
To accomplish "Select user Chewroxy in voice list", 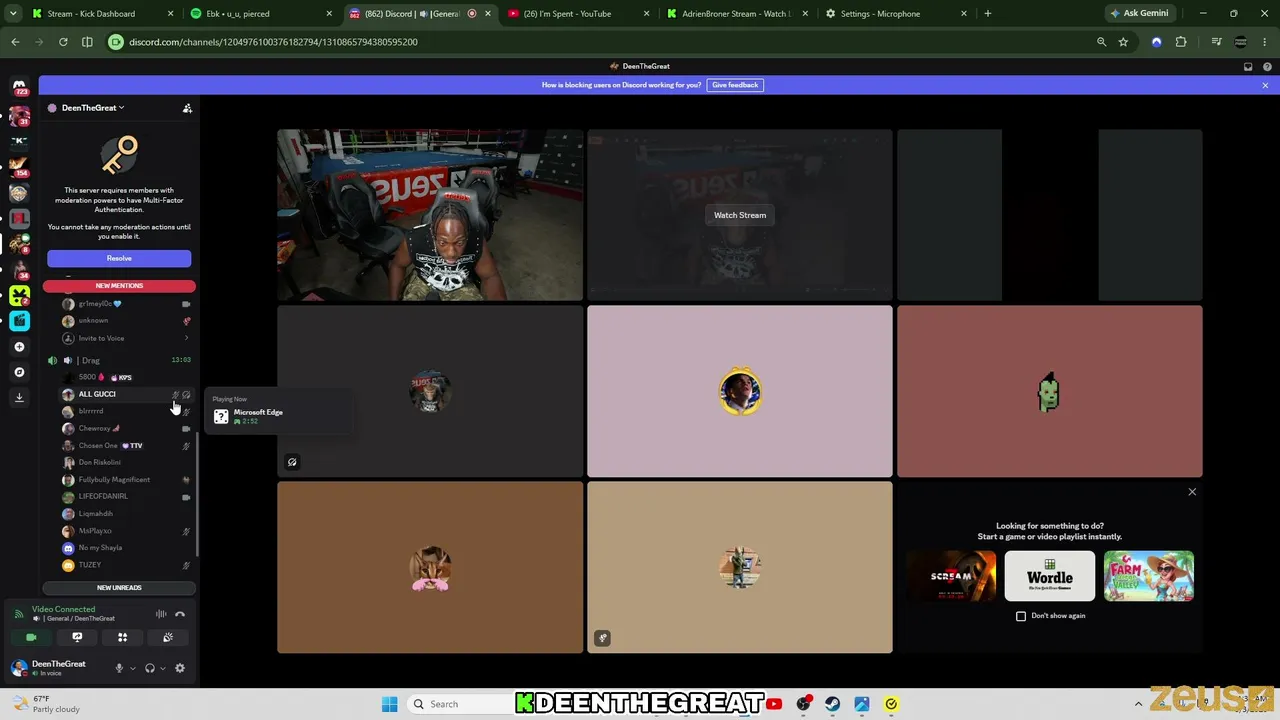I will (x=124, y=428).
